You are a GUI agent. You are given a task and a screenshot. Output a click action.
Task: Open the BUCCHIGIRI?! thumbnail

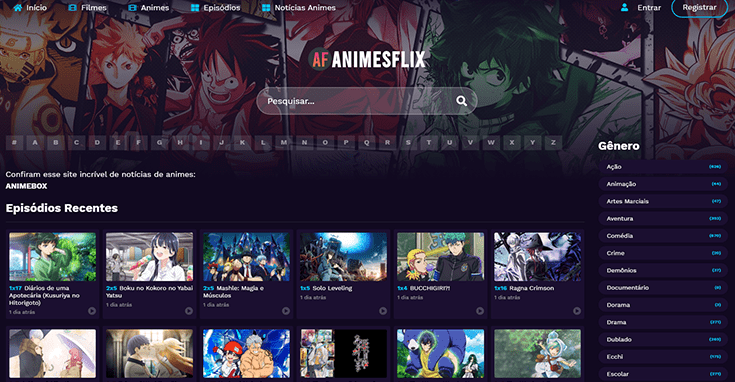point(441,257)
